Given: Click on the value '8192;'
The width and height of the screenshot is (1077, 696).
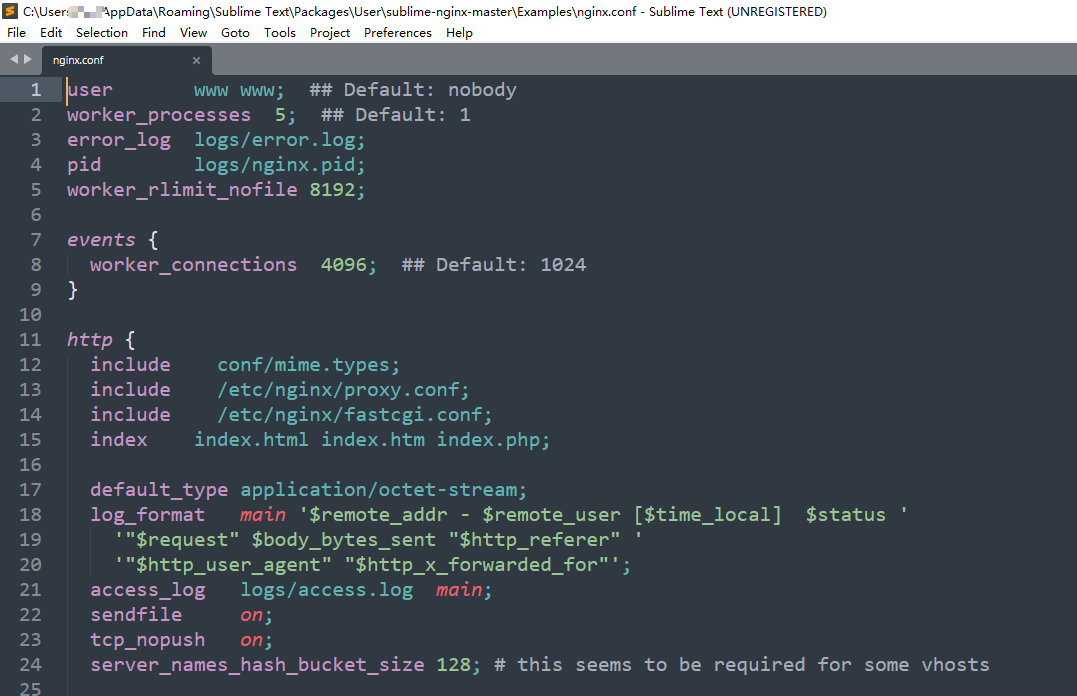Looking at the screenshot, I should pyautogui.click(x=337, y=190).
